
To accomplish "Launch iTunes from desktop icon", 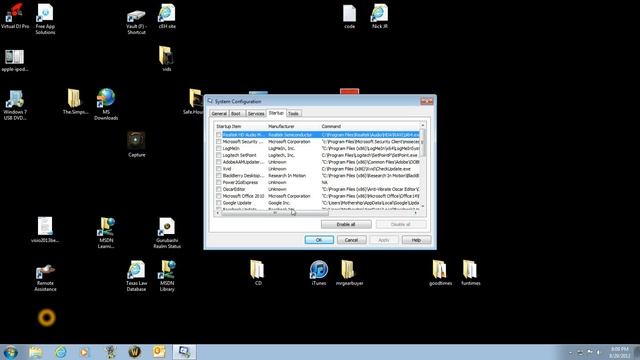I will [x=319, y=272].
